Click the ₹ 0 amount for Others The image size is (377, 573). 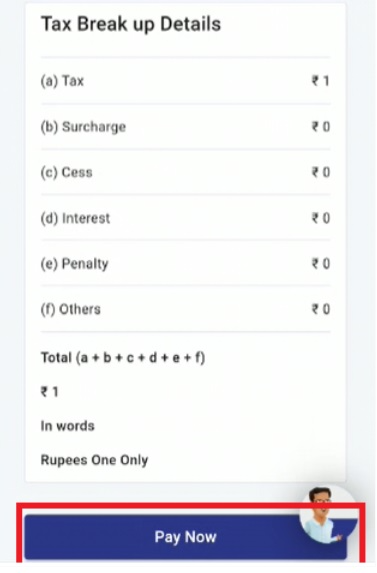(x=321, y=309)
